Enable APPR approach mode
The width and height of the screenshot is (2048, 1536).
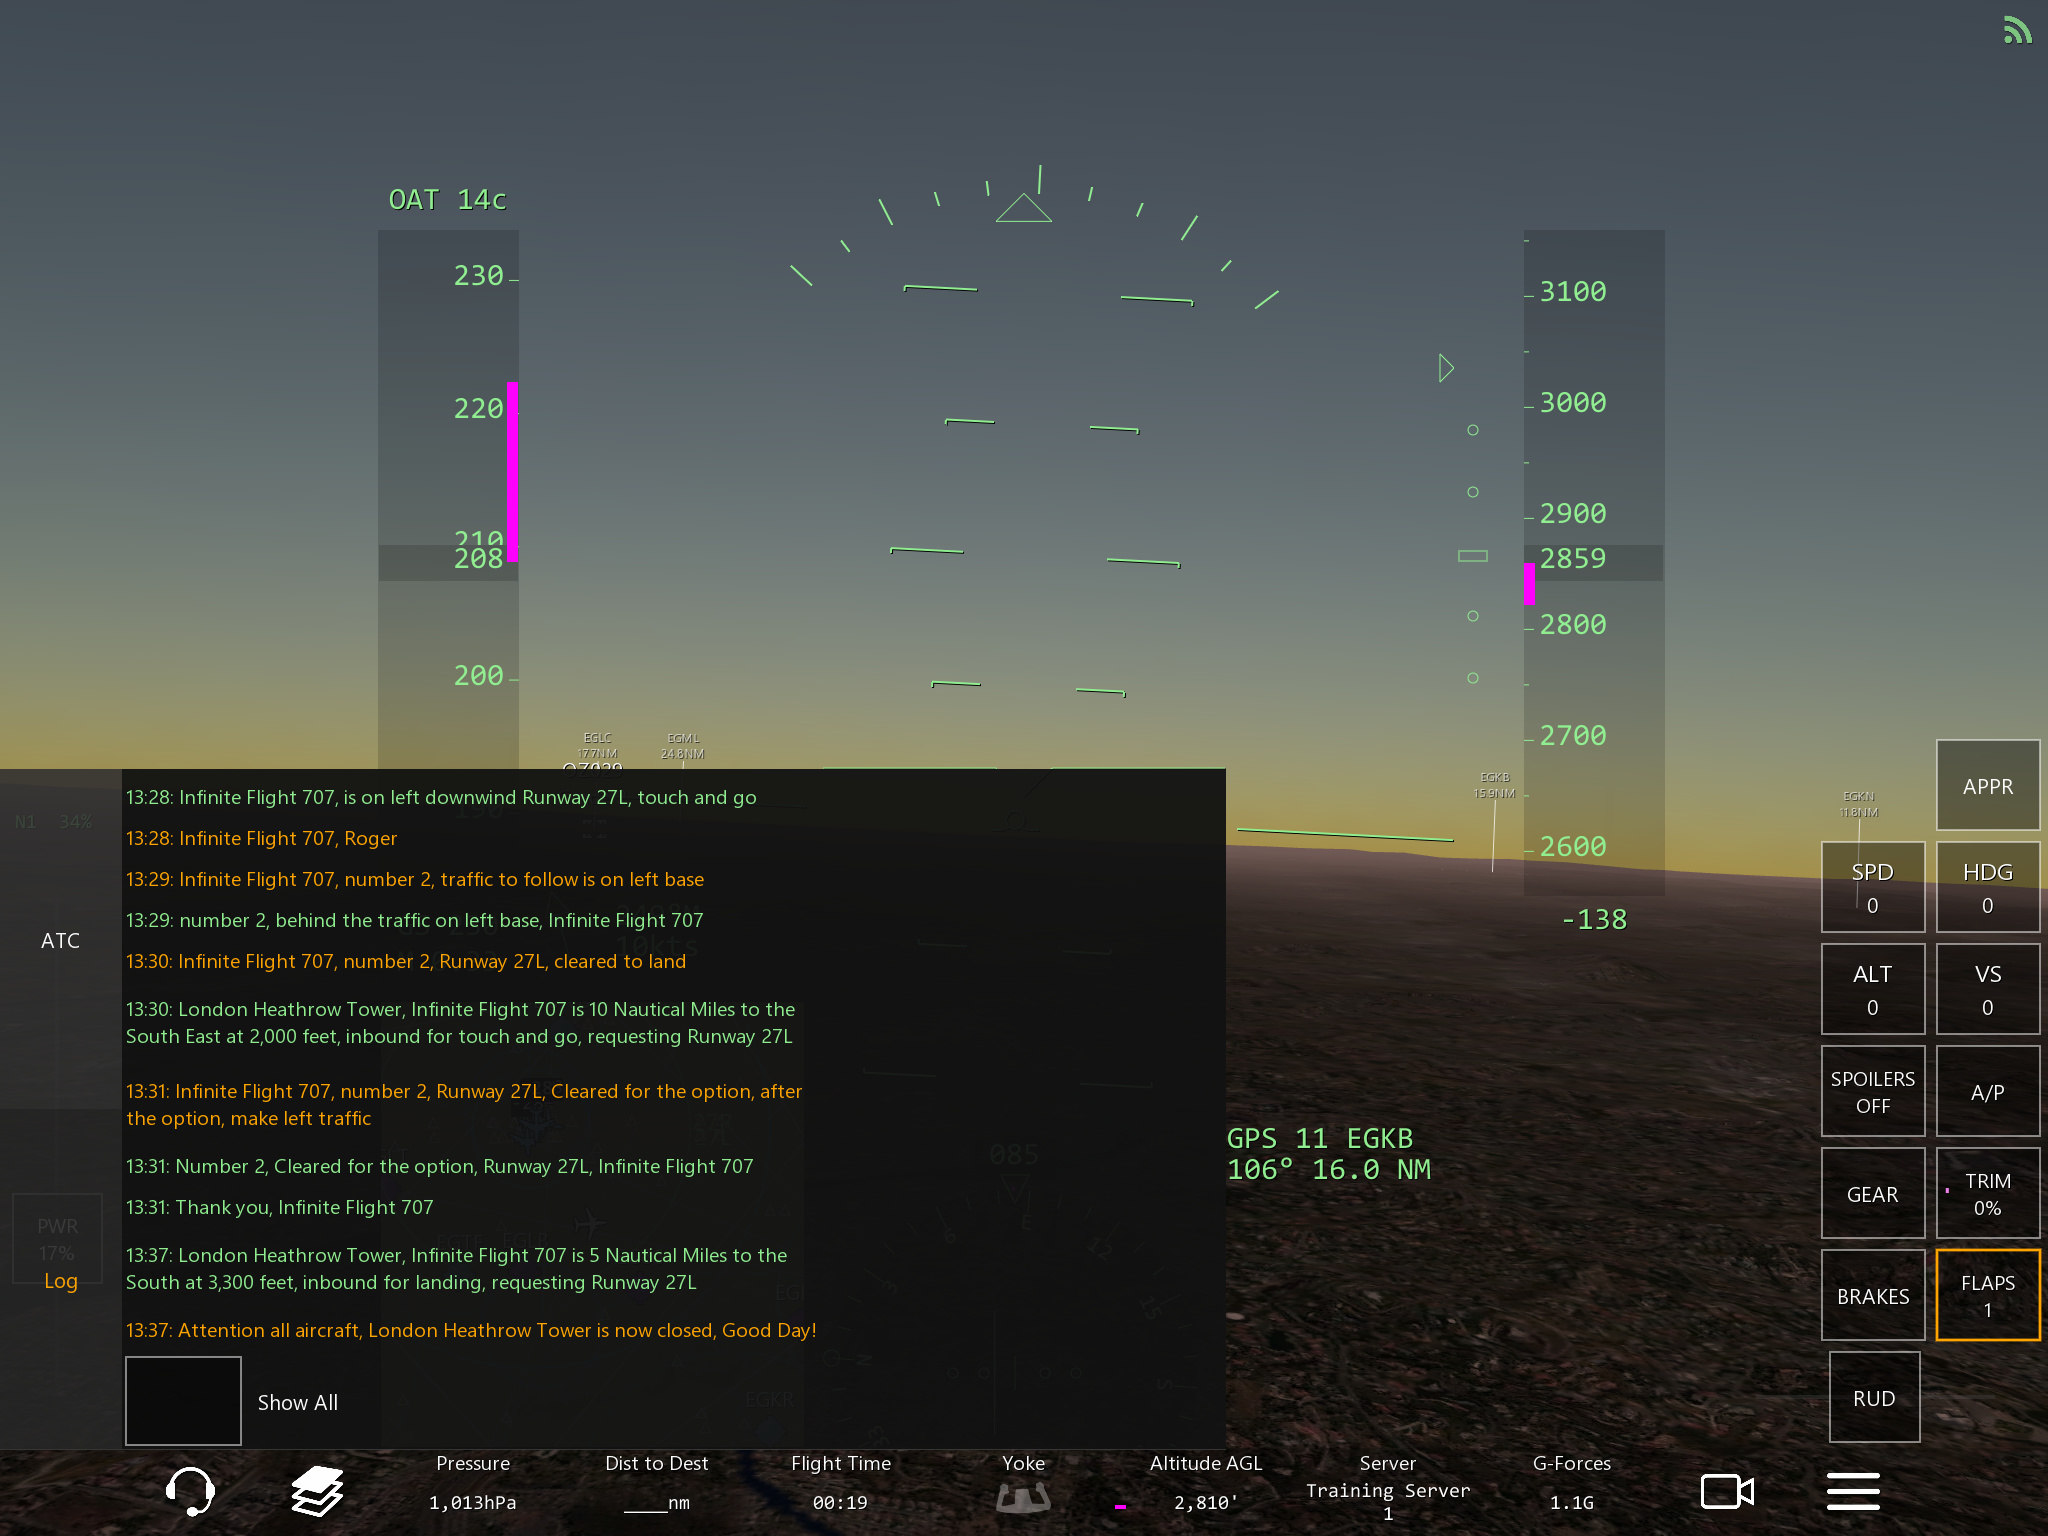tap(1987, 786)
